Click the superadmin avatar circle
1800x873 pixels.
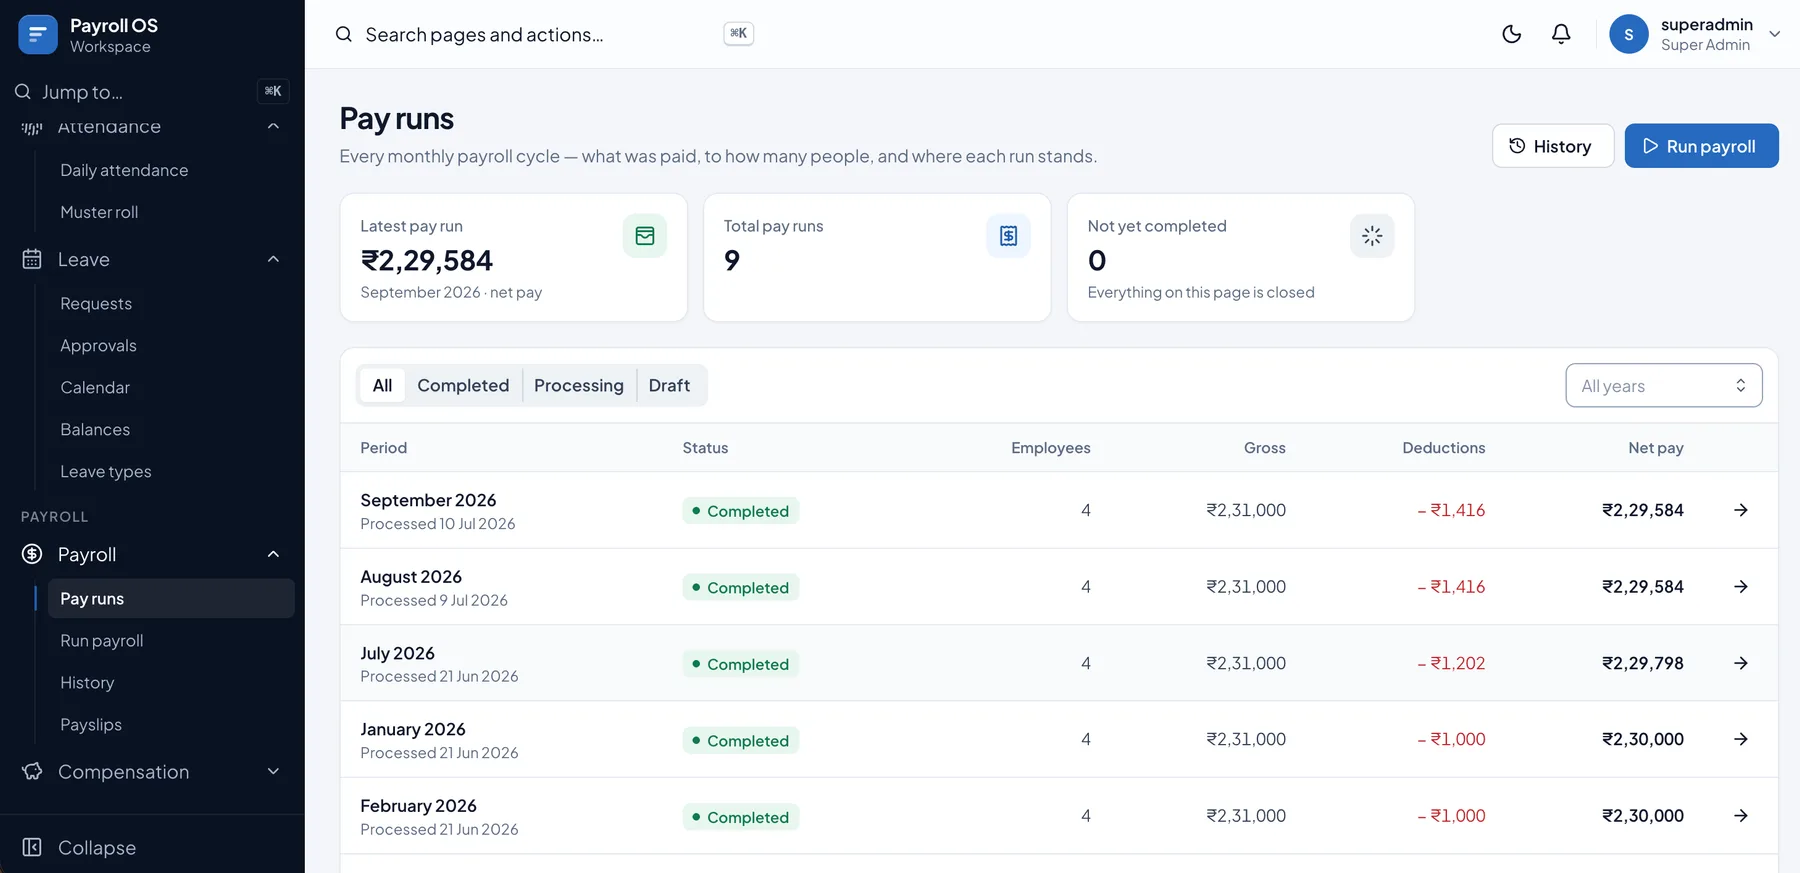point(1628,34)
